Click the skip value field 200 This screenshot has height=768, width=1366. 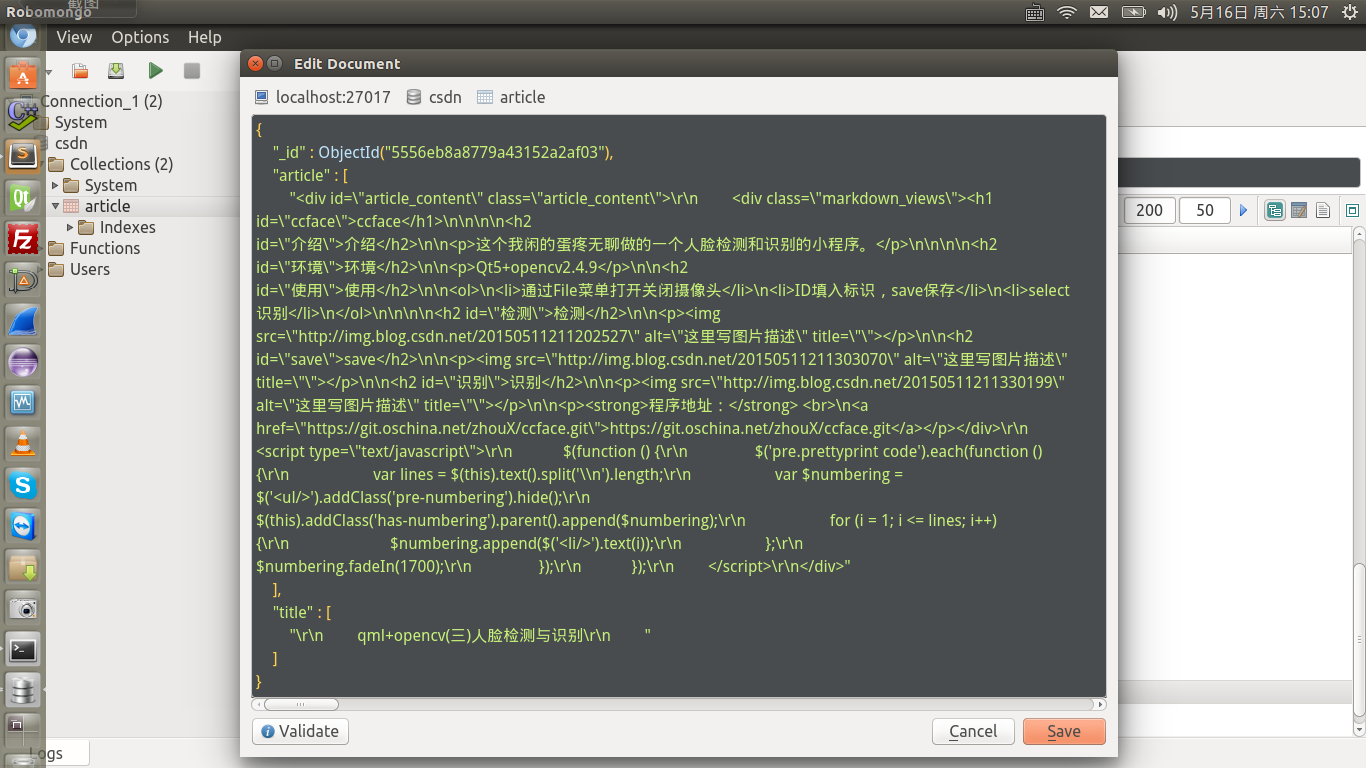pyautogui.click(x=1149, y=210)
